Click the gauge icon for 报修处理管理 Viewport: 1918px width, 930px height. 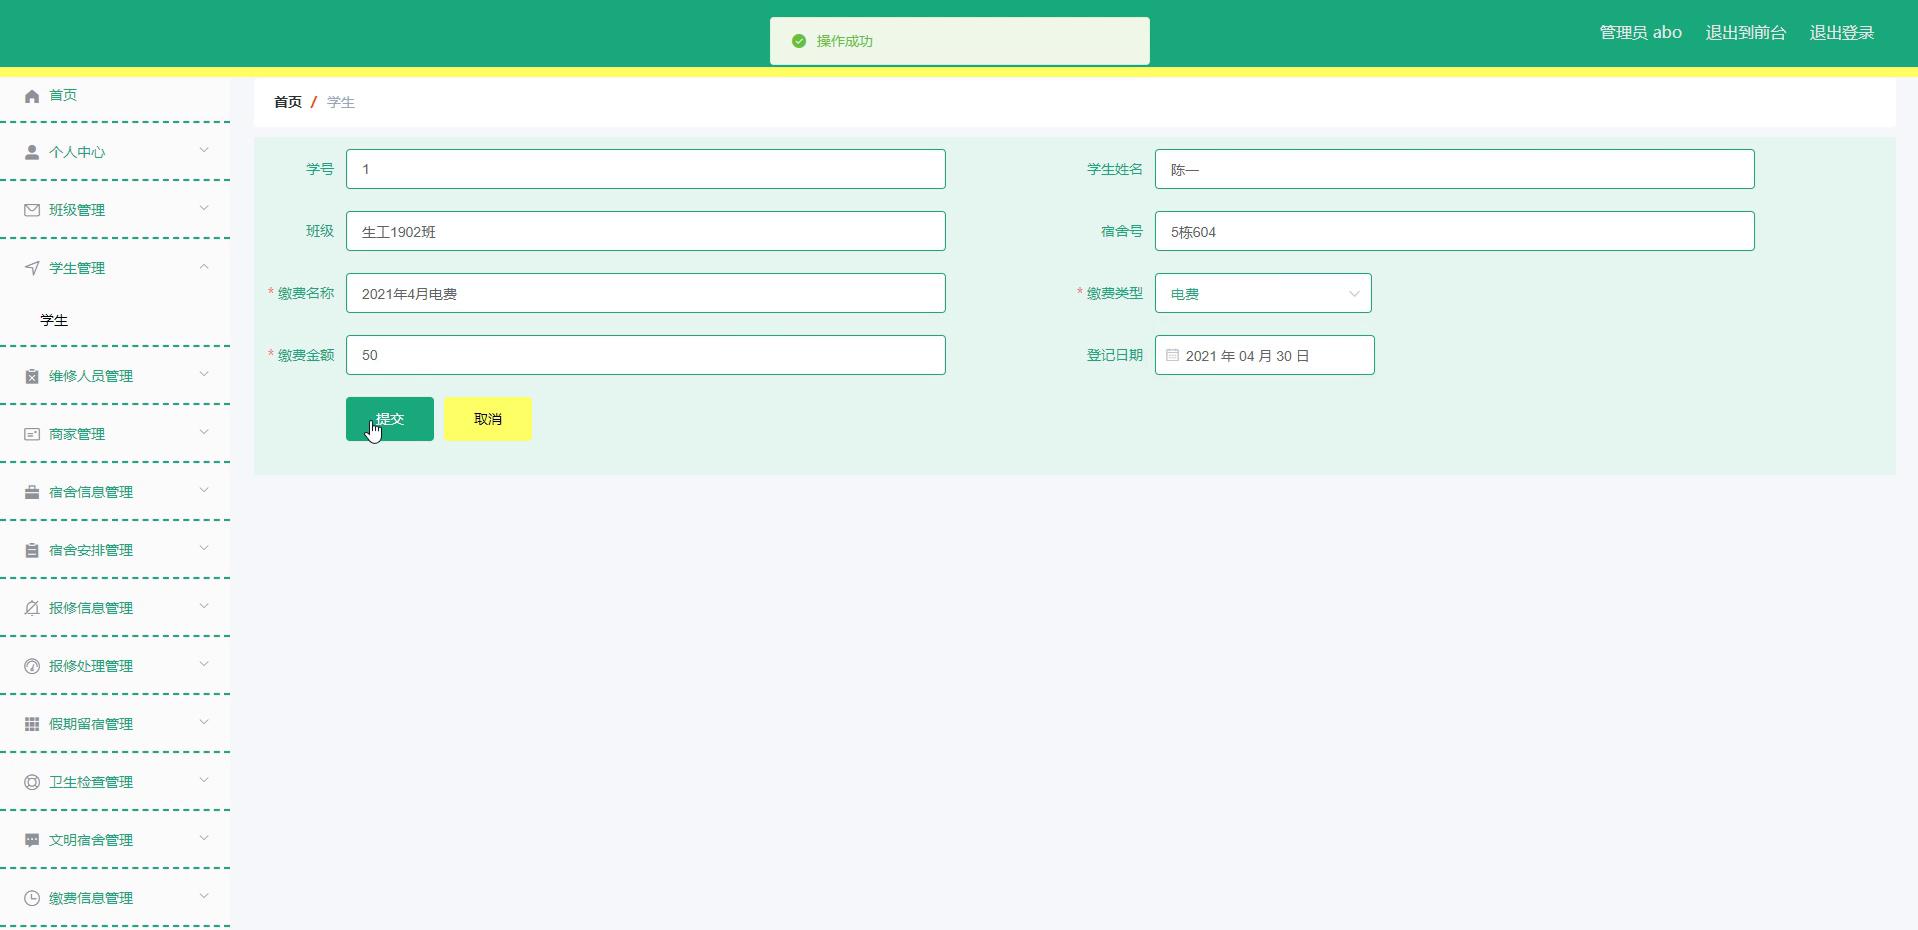tap(32, 666)
